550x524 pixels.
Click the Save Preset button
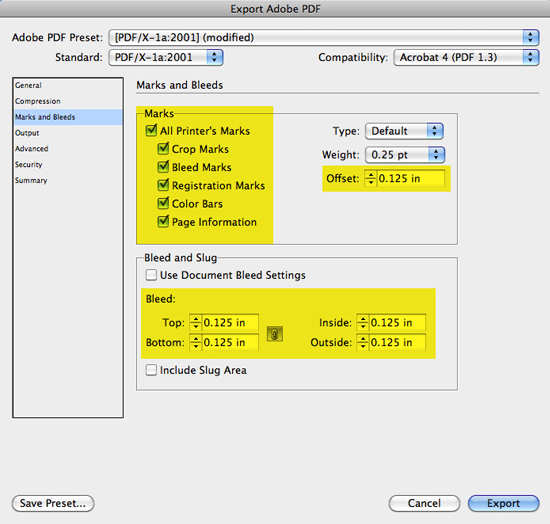point(53,503)
